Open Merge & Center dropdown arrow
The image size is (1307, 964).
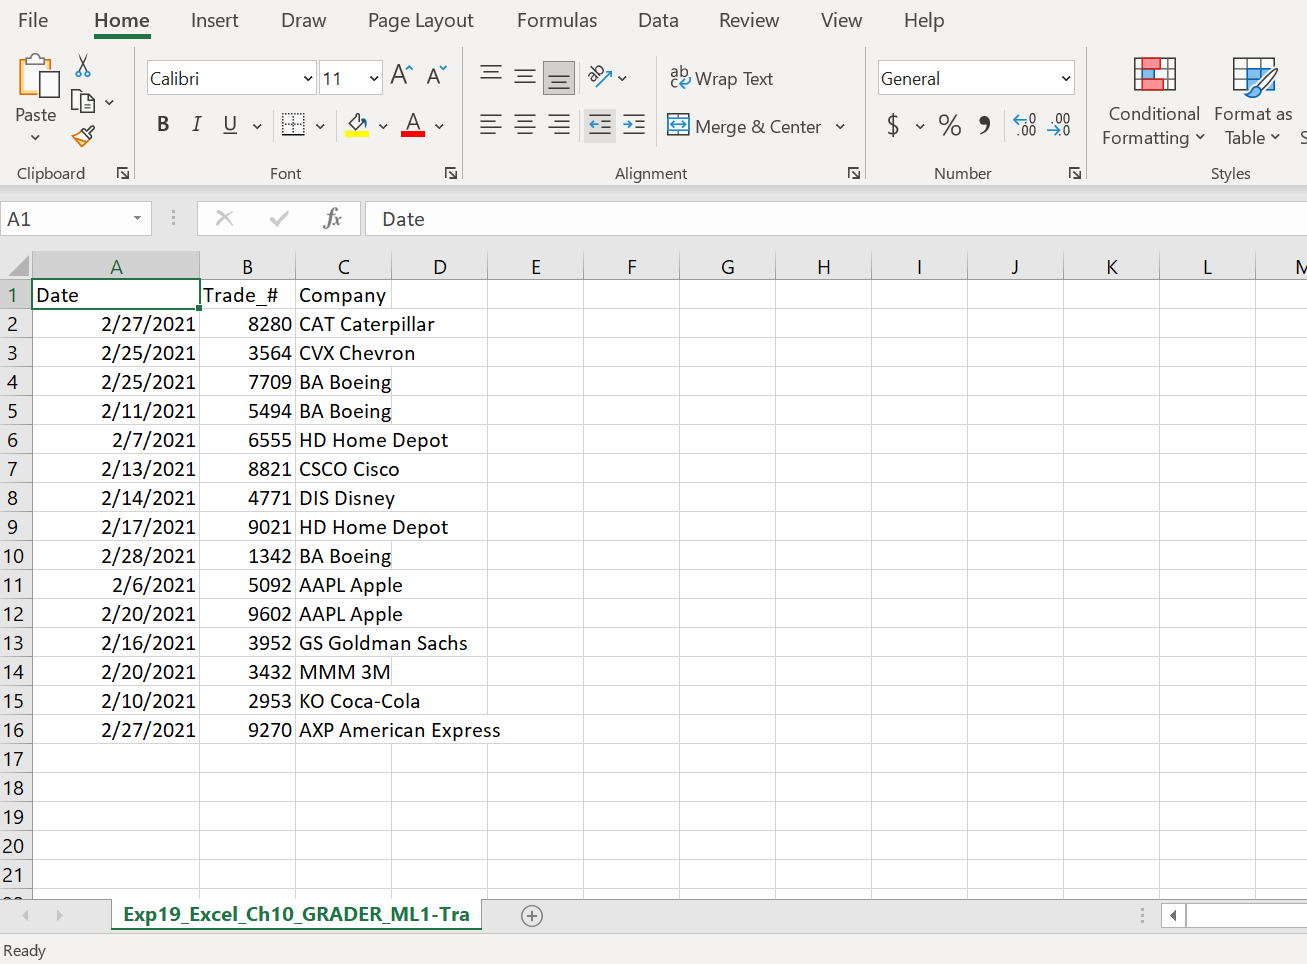pos(840,127)
